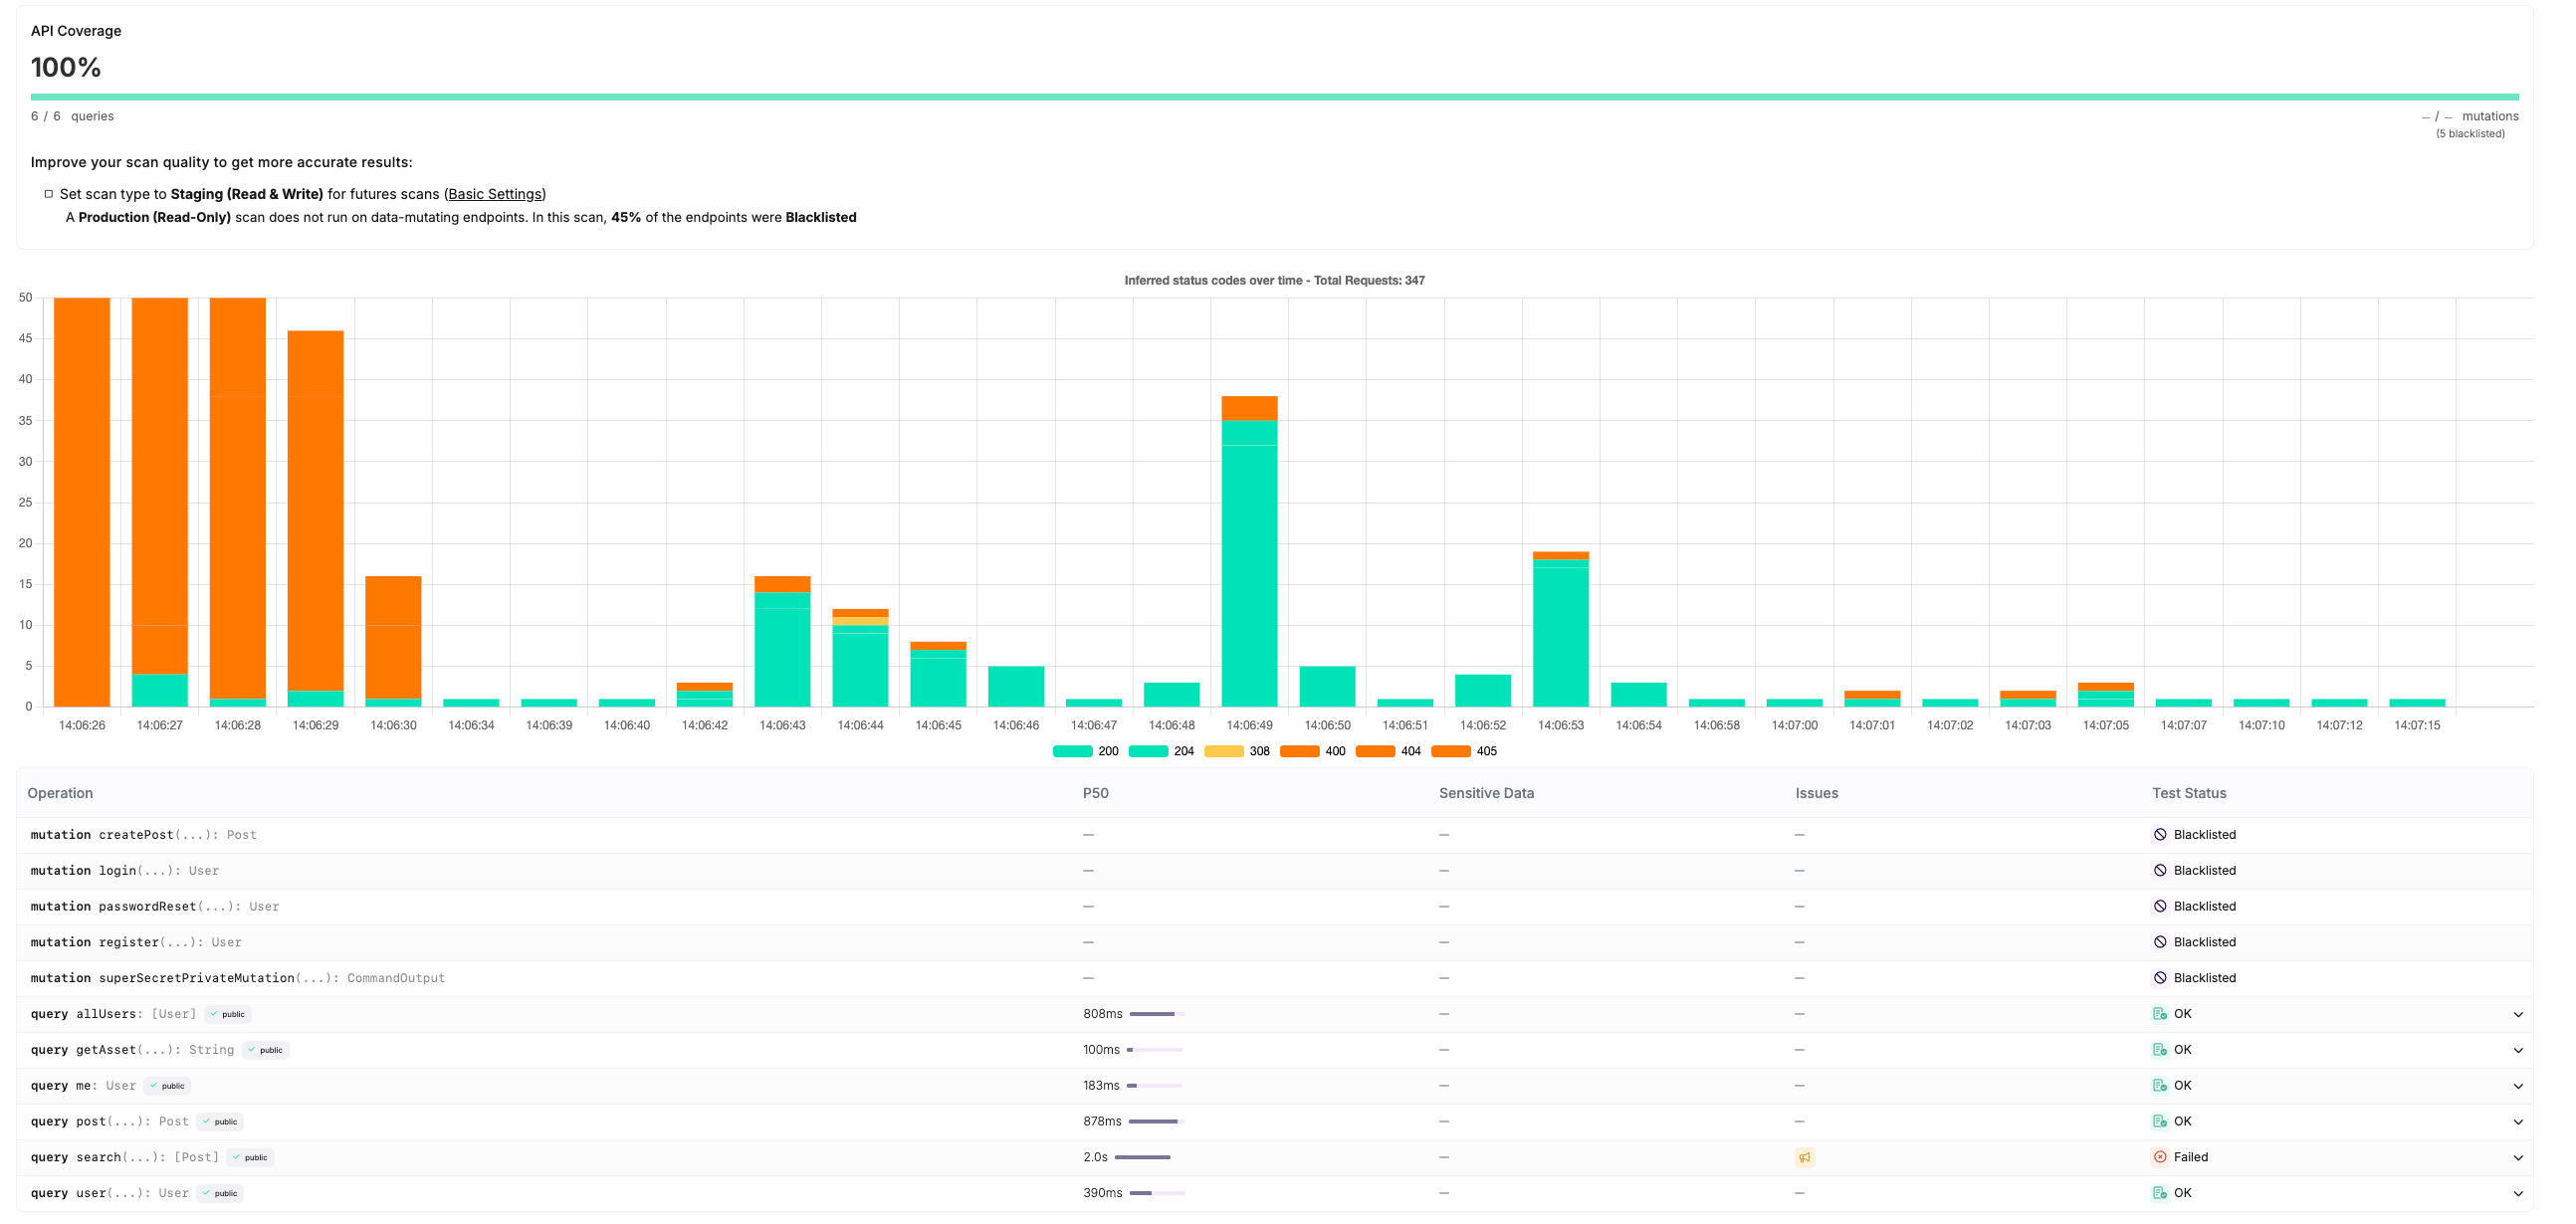Click the Blacklisted icon on createPost row

2160,835
